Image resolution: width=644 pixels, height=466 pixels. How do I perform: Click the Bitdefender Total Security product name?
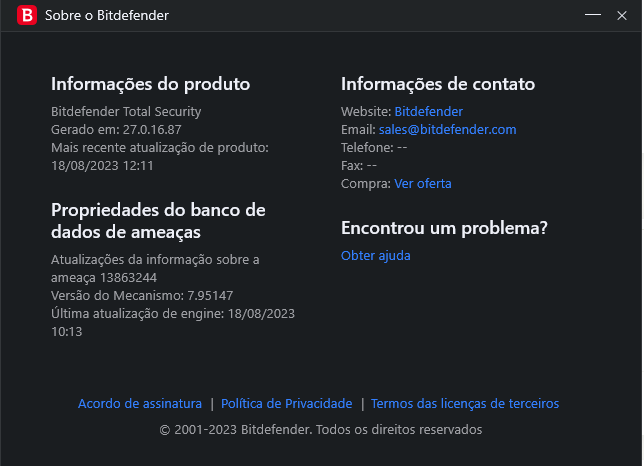click(126, 112)
